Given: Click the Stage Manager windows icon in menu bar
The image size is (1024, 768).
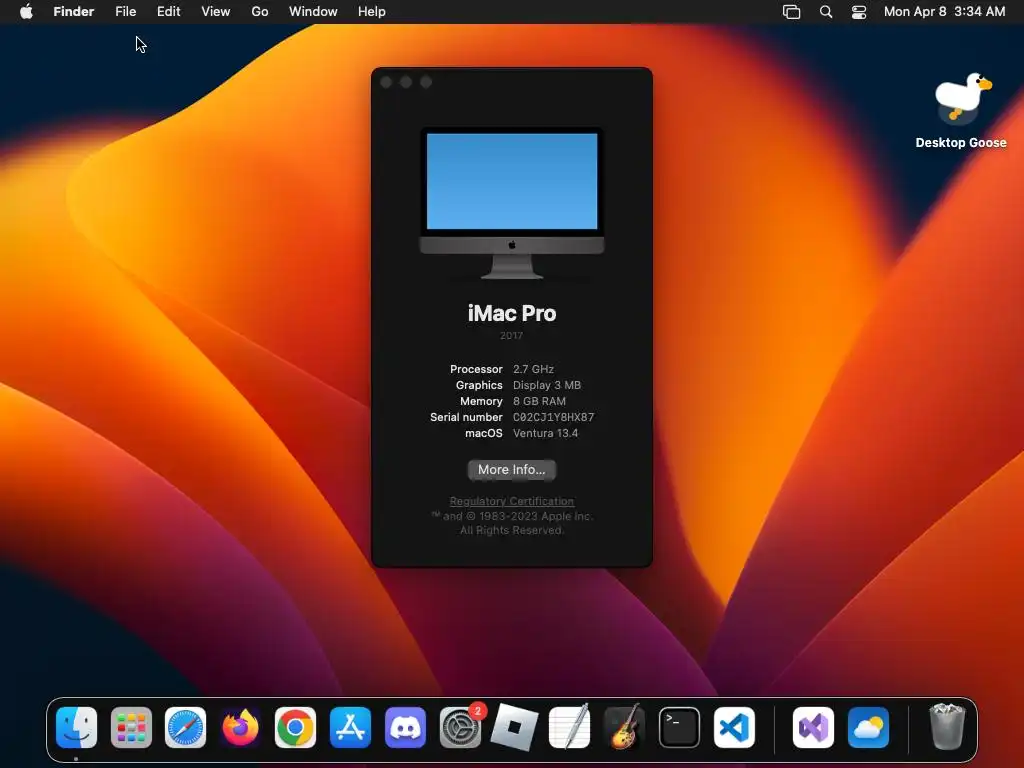Looking at the screenshot, I should [x=792, y=12].
